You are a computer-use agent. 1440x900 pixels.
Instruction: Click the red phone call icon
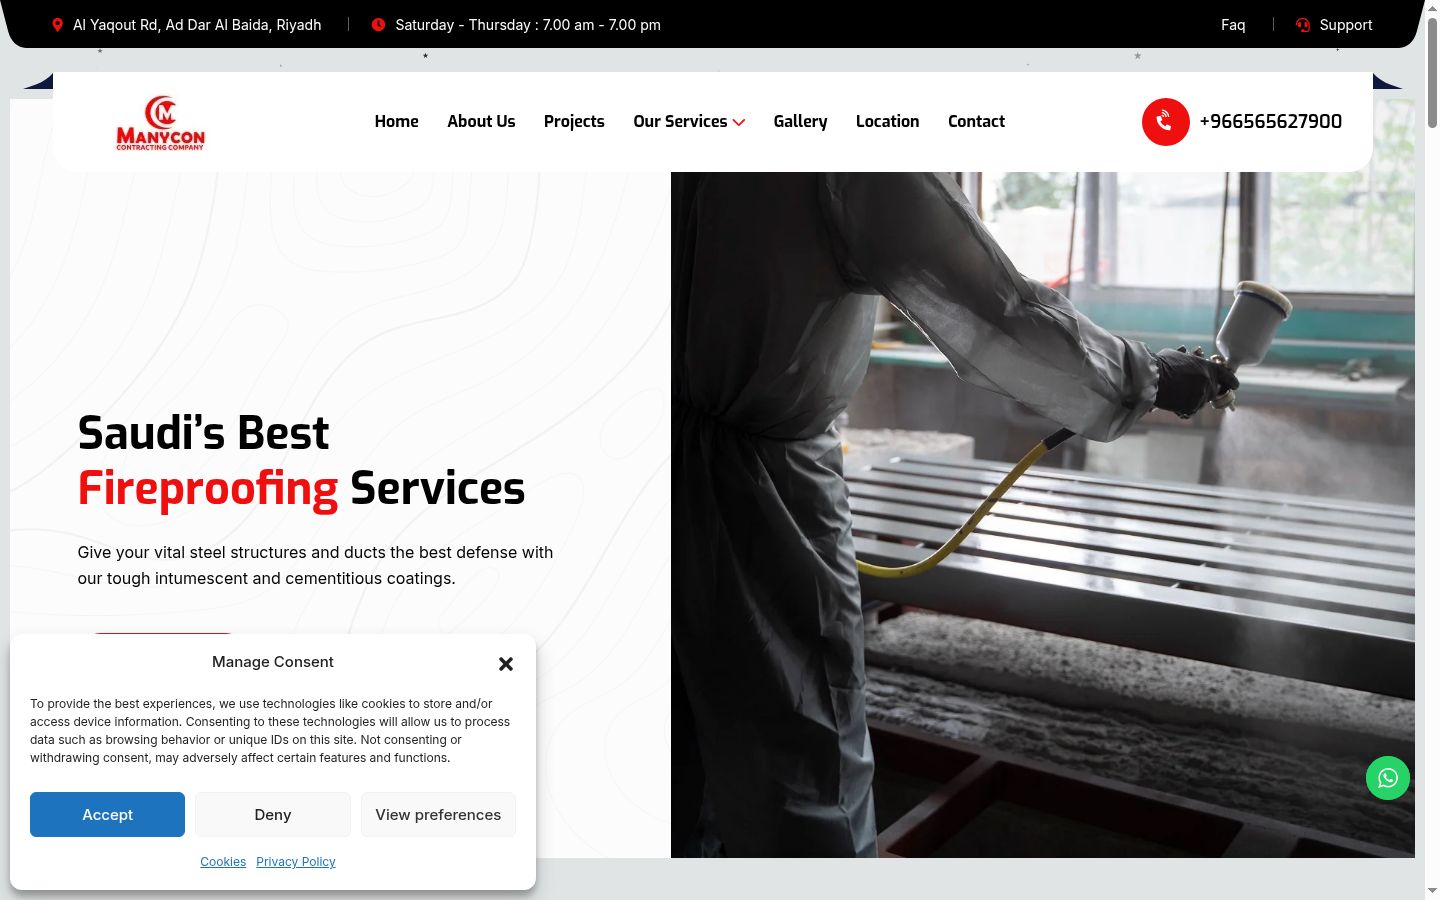1165,122
